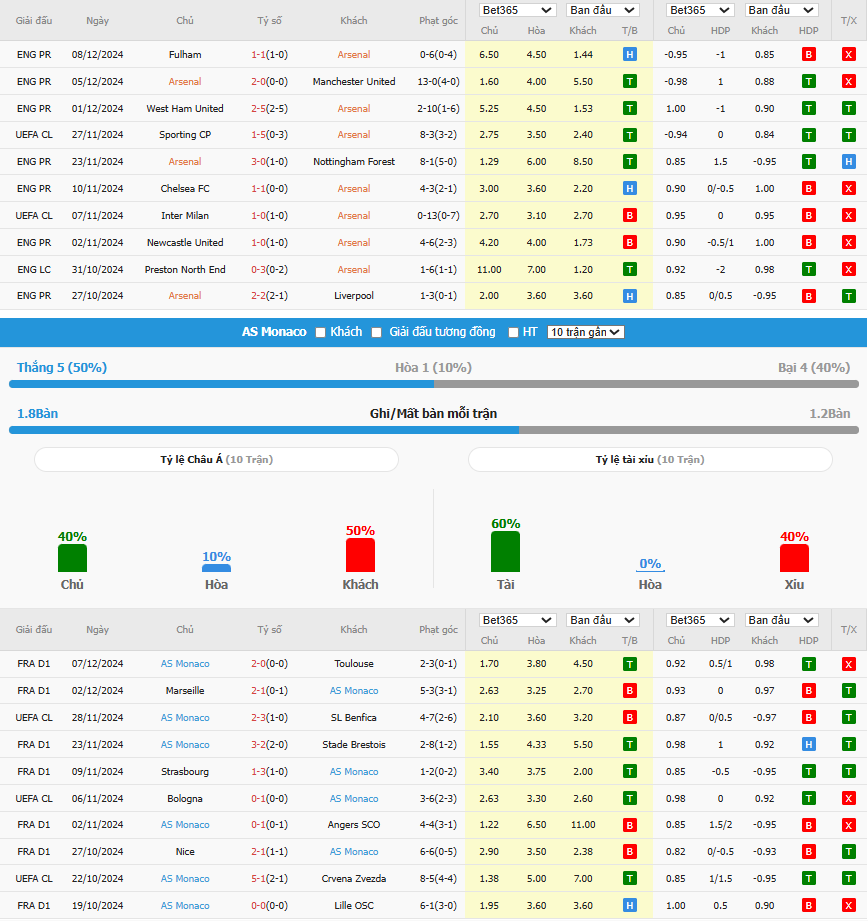
Task: Tick the Giải đấu tương đồng checkbox
Action: [x=376, y=332]
